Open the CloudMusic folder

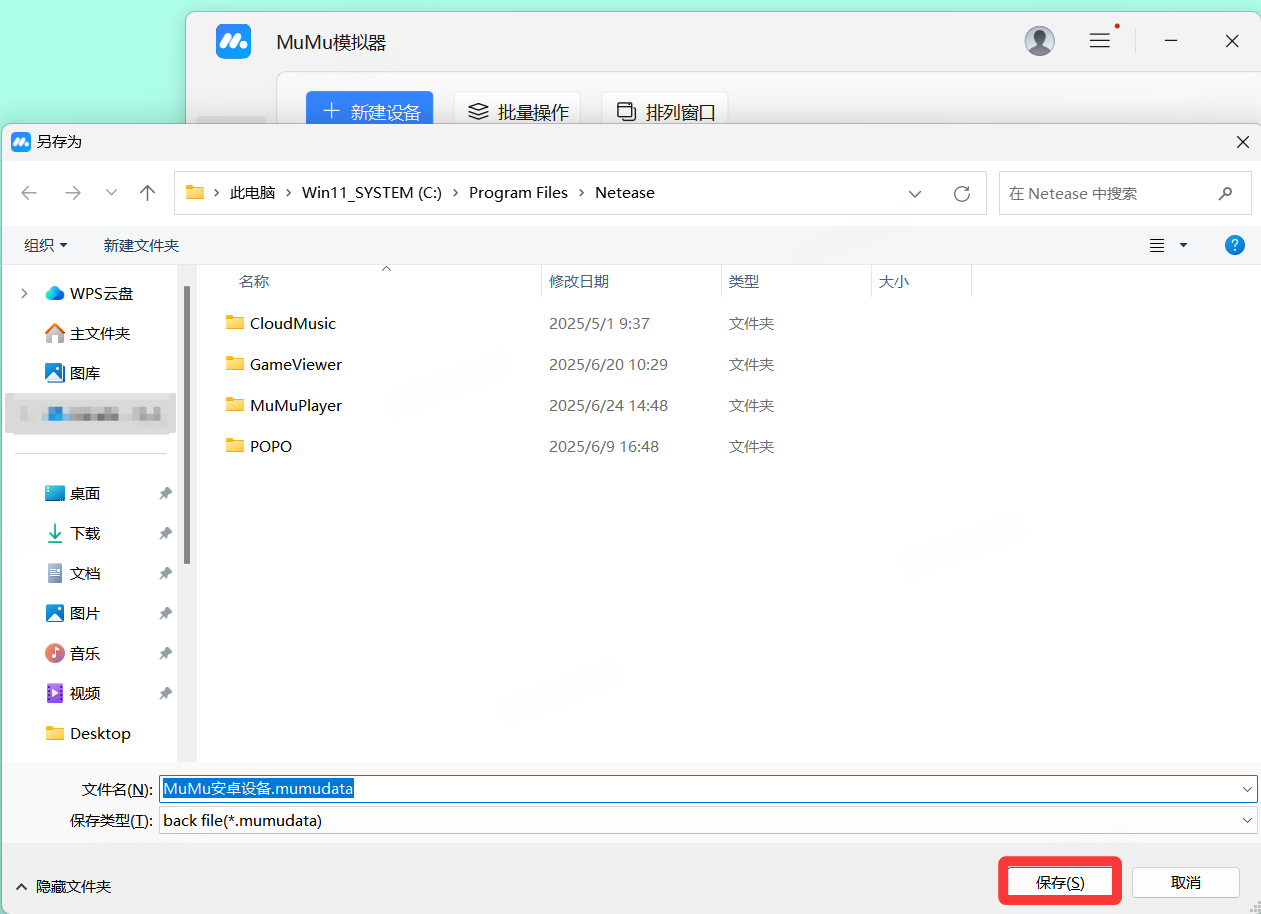pos(293,323)
